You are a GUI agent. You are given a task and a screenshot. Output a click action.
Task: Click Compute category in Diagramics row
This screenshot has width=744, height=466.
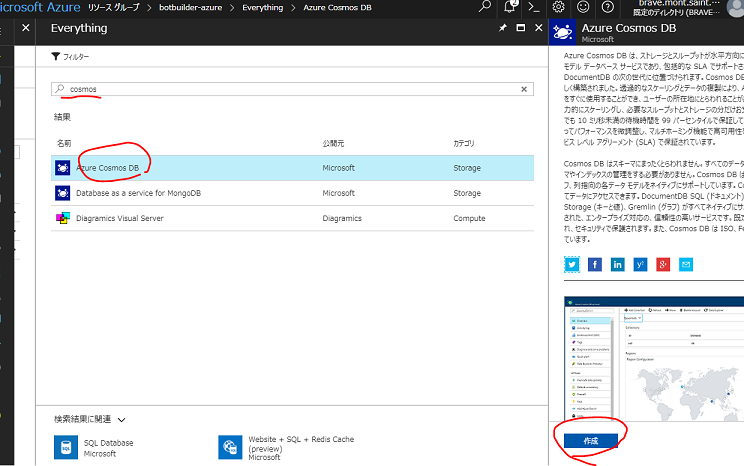click(469, 218)
